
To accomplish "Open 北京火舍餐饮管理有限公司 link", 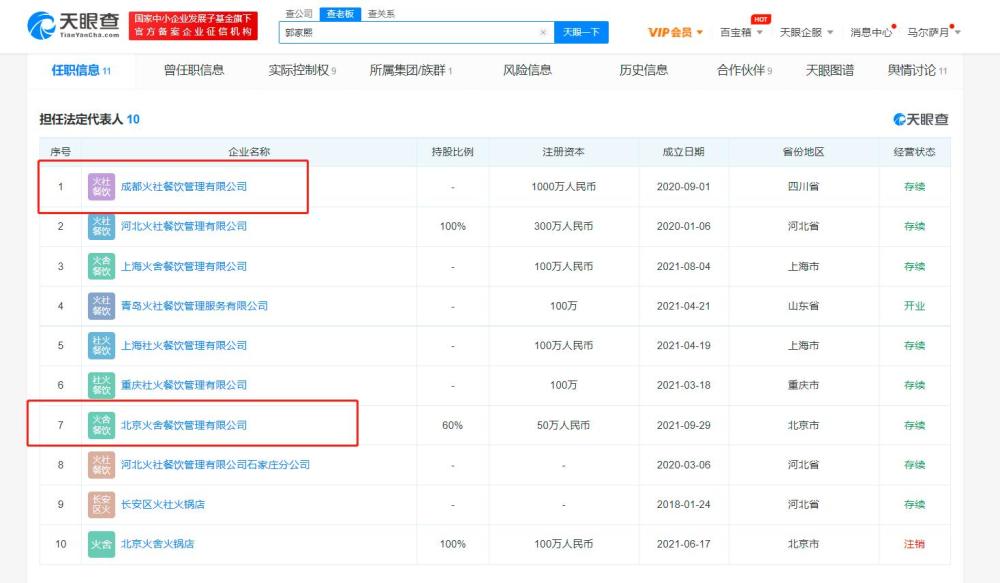I will pyautogui.click(x=184, y=425).
